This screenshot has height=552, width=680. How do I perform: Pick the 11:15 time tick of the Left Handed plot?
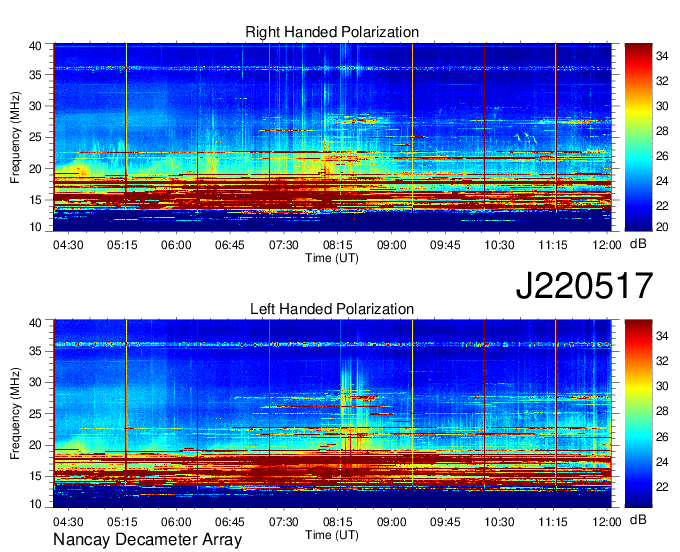[x=553, y=522]
